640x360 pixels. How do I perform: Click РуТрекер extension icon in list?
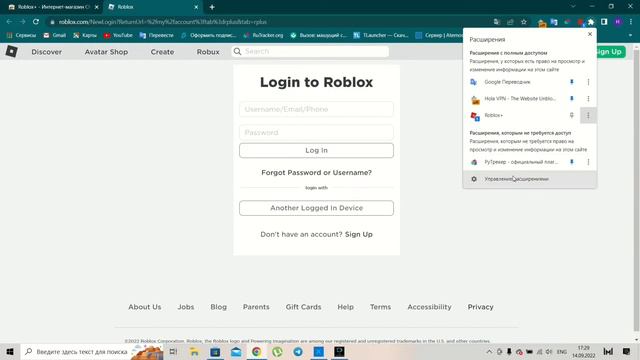pos(474,162)
